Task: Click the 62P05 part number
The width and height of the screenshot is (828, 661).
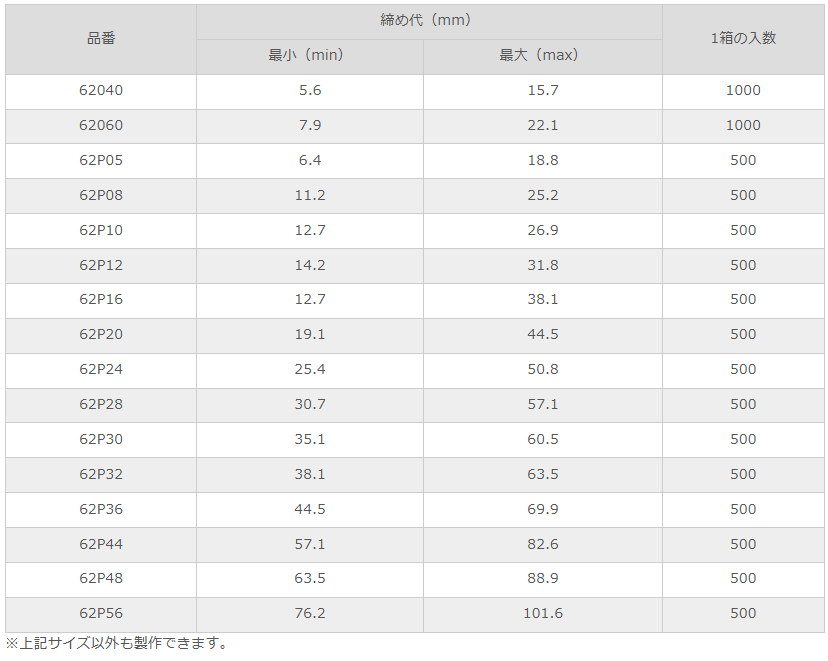Action: [x=100, y=160]
